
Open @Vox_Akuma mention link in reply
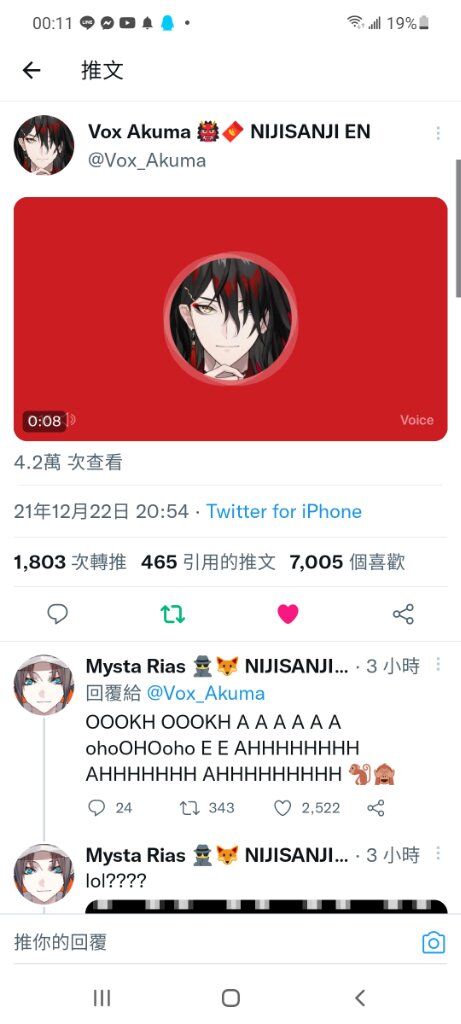pos(206,694)
